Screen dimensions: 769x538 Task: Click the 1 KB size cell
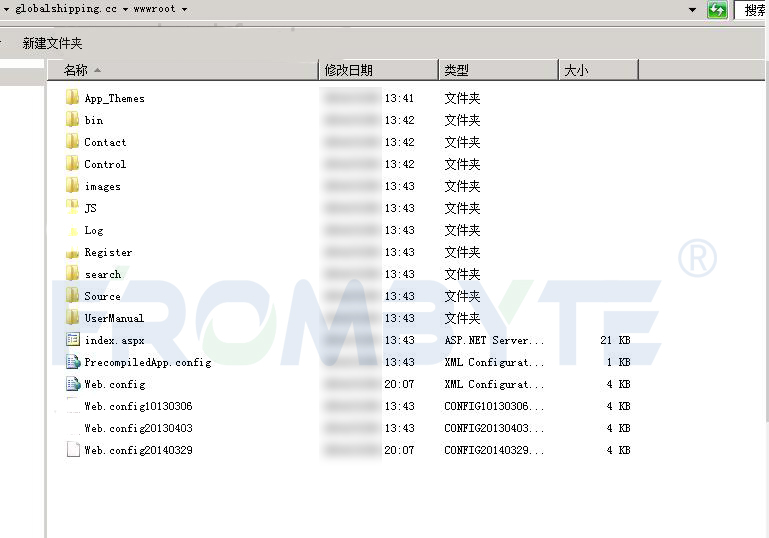(x=618, y=362)
